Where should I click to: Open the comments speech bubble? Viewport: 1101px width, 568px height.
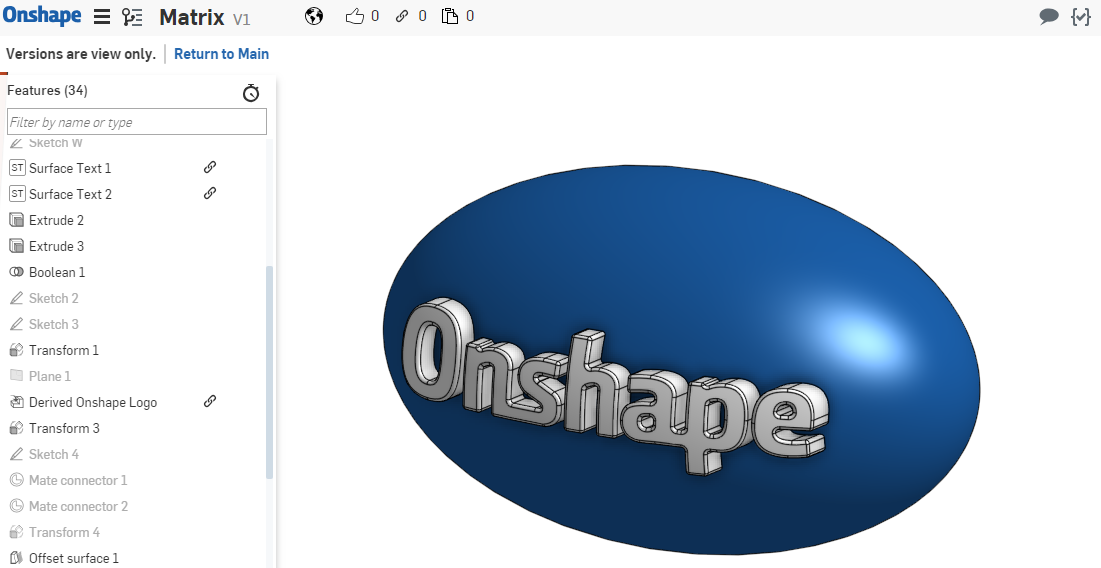coord(1049,16)
